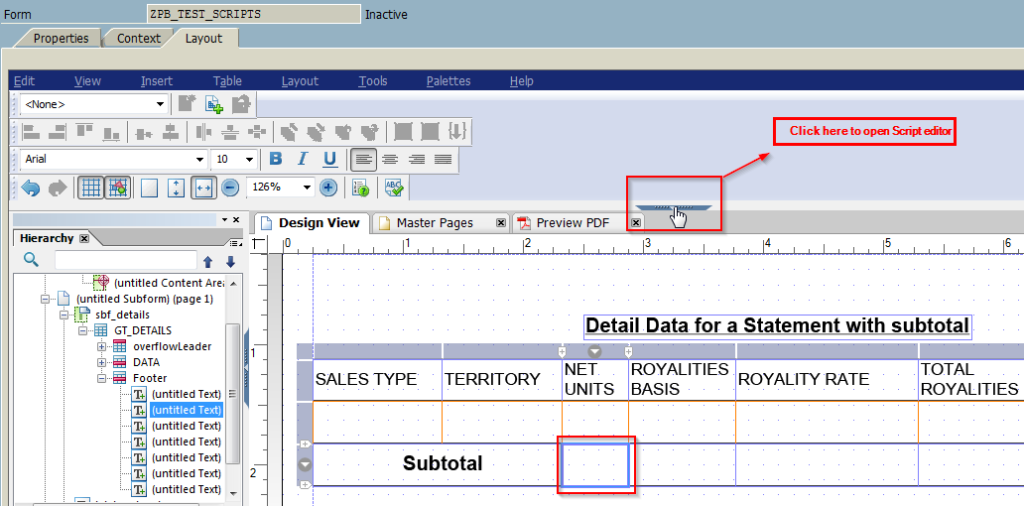This screenshot has width=1024, height=506.
Task: Expand the DATA node
Action: [102, 362]
